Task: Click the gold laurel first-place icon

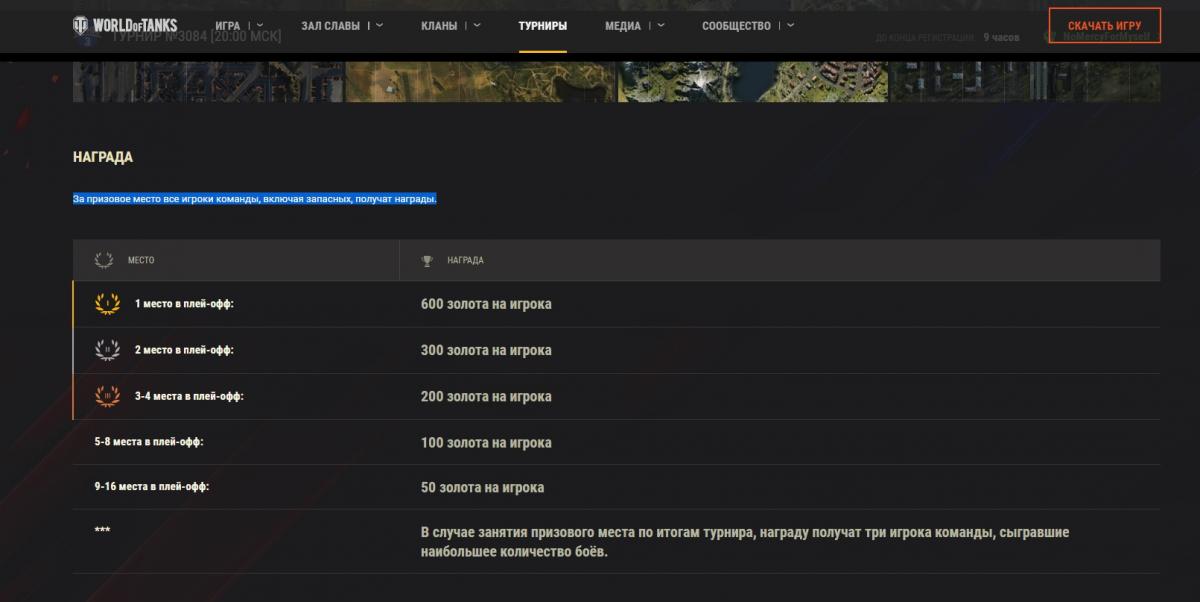Action: click(x=107, y=304)
